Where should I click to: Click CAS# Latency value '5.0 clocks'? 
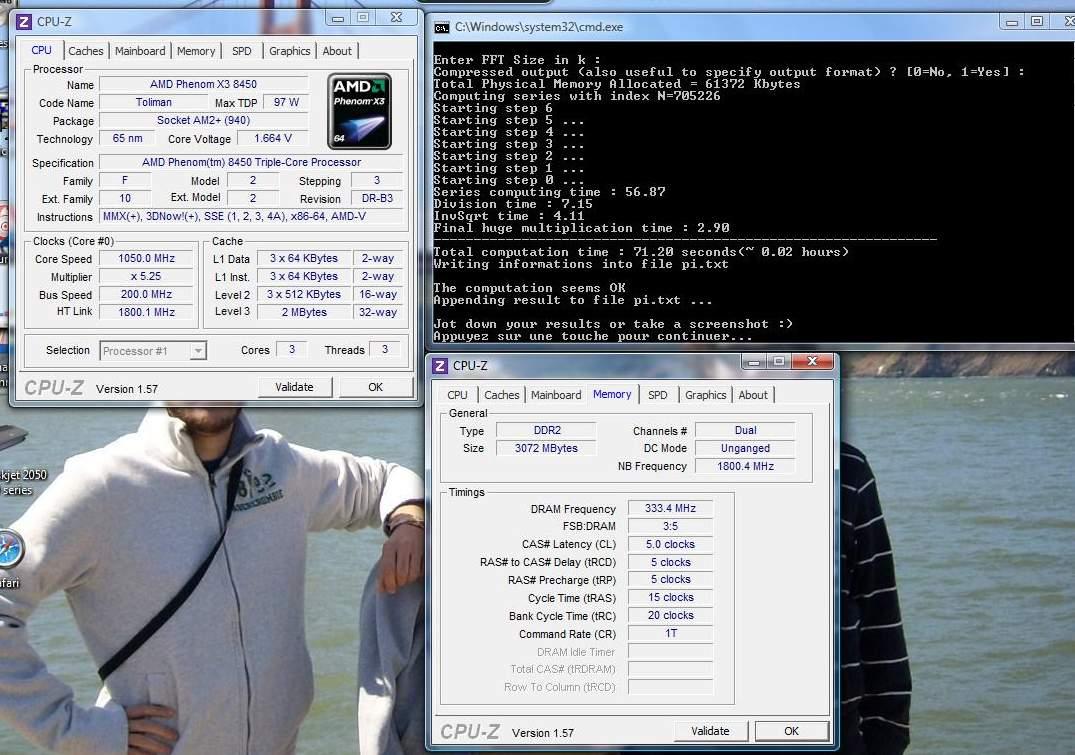tap(671, 544)
